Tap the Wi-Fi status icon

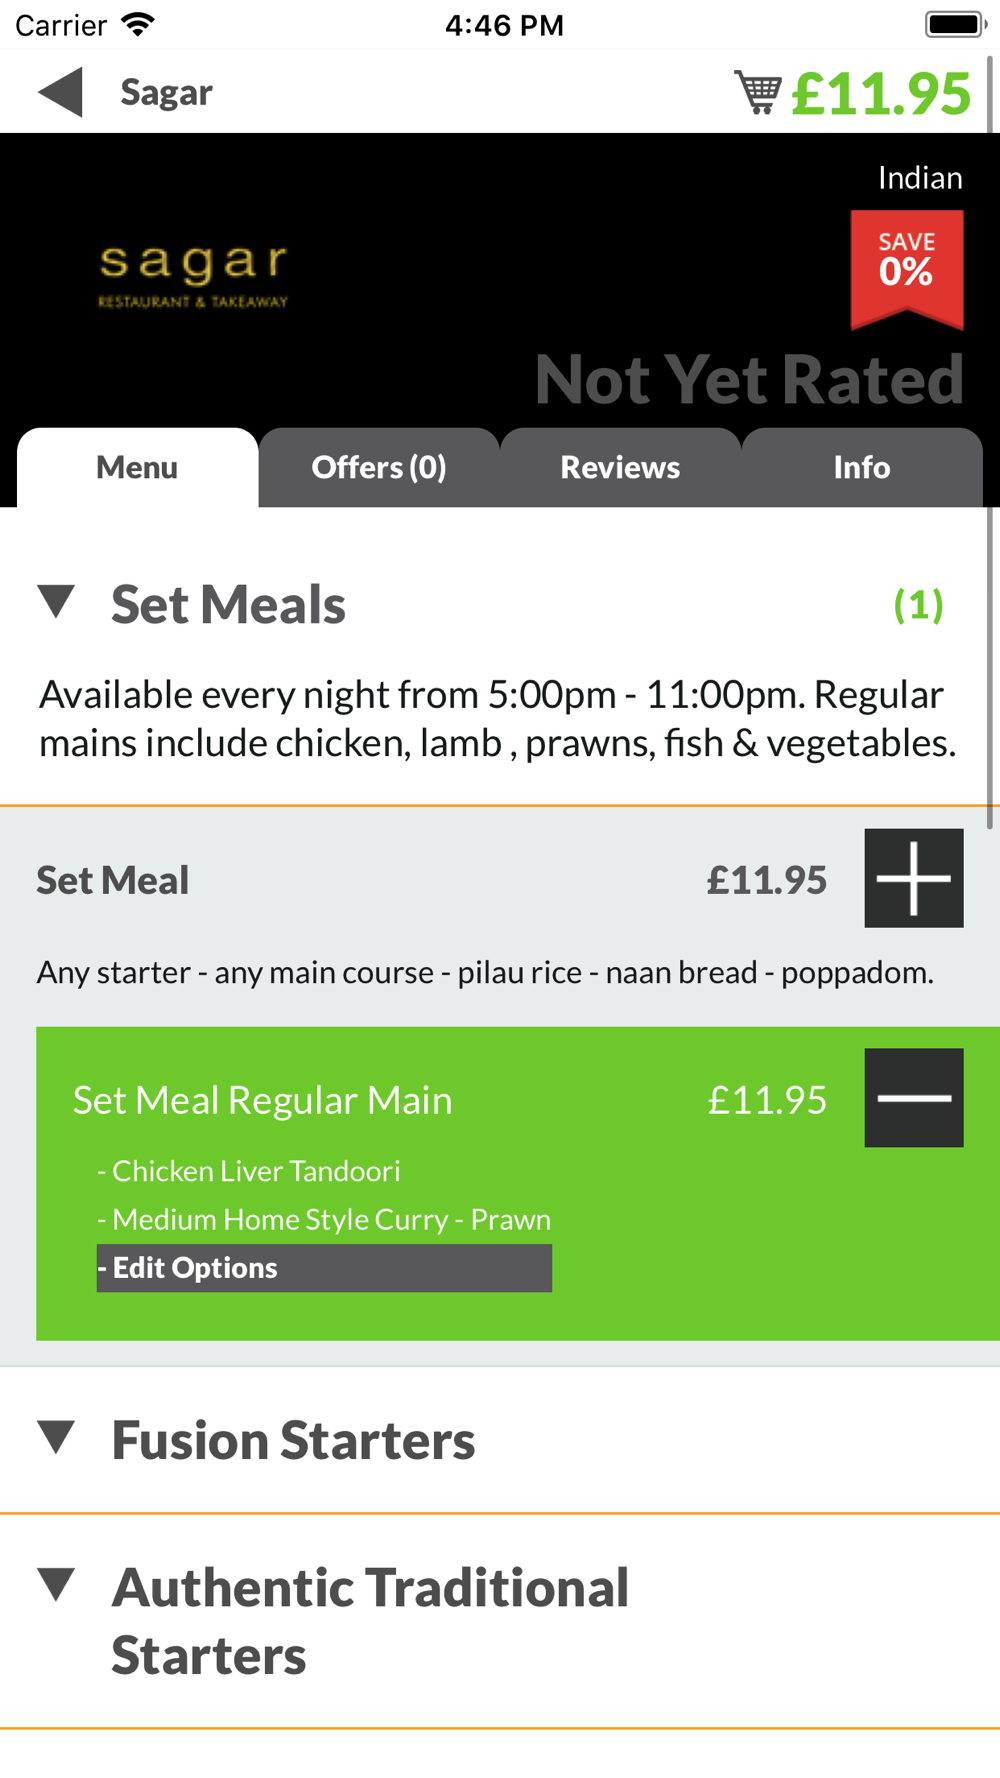click(x=138, y=24)
